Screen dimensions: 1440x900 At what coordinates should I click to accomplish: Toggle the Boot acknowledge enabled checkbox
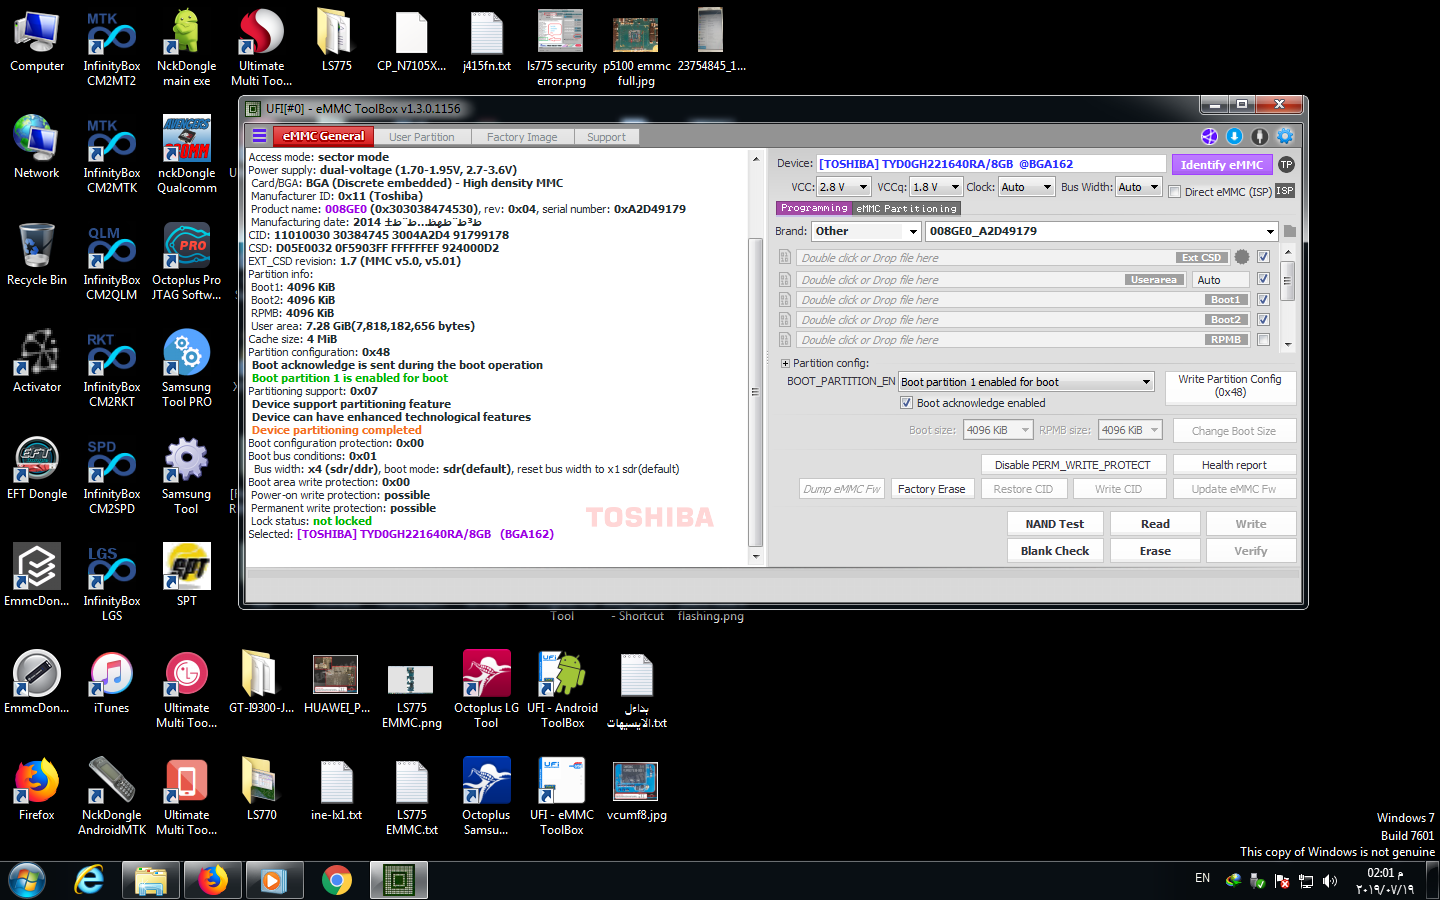point(906,403)
